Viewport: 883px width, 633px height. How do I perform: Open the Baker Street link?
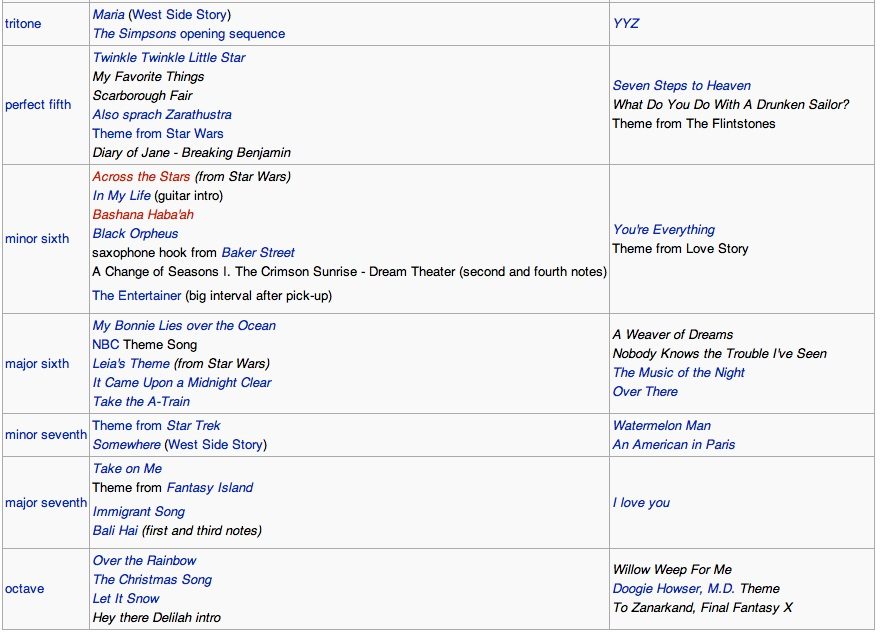click(258, 253)
